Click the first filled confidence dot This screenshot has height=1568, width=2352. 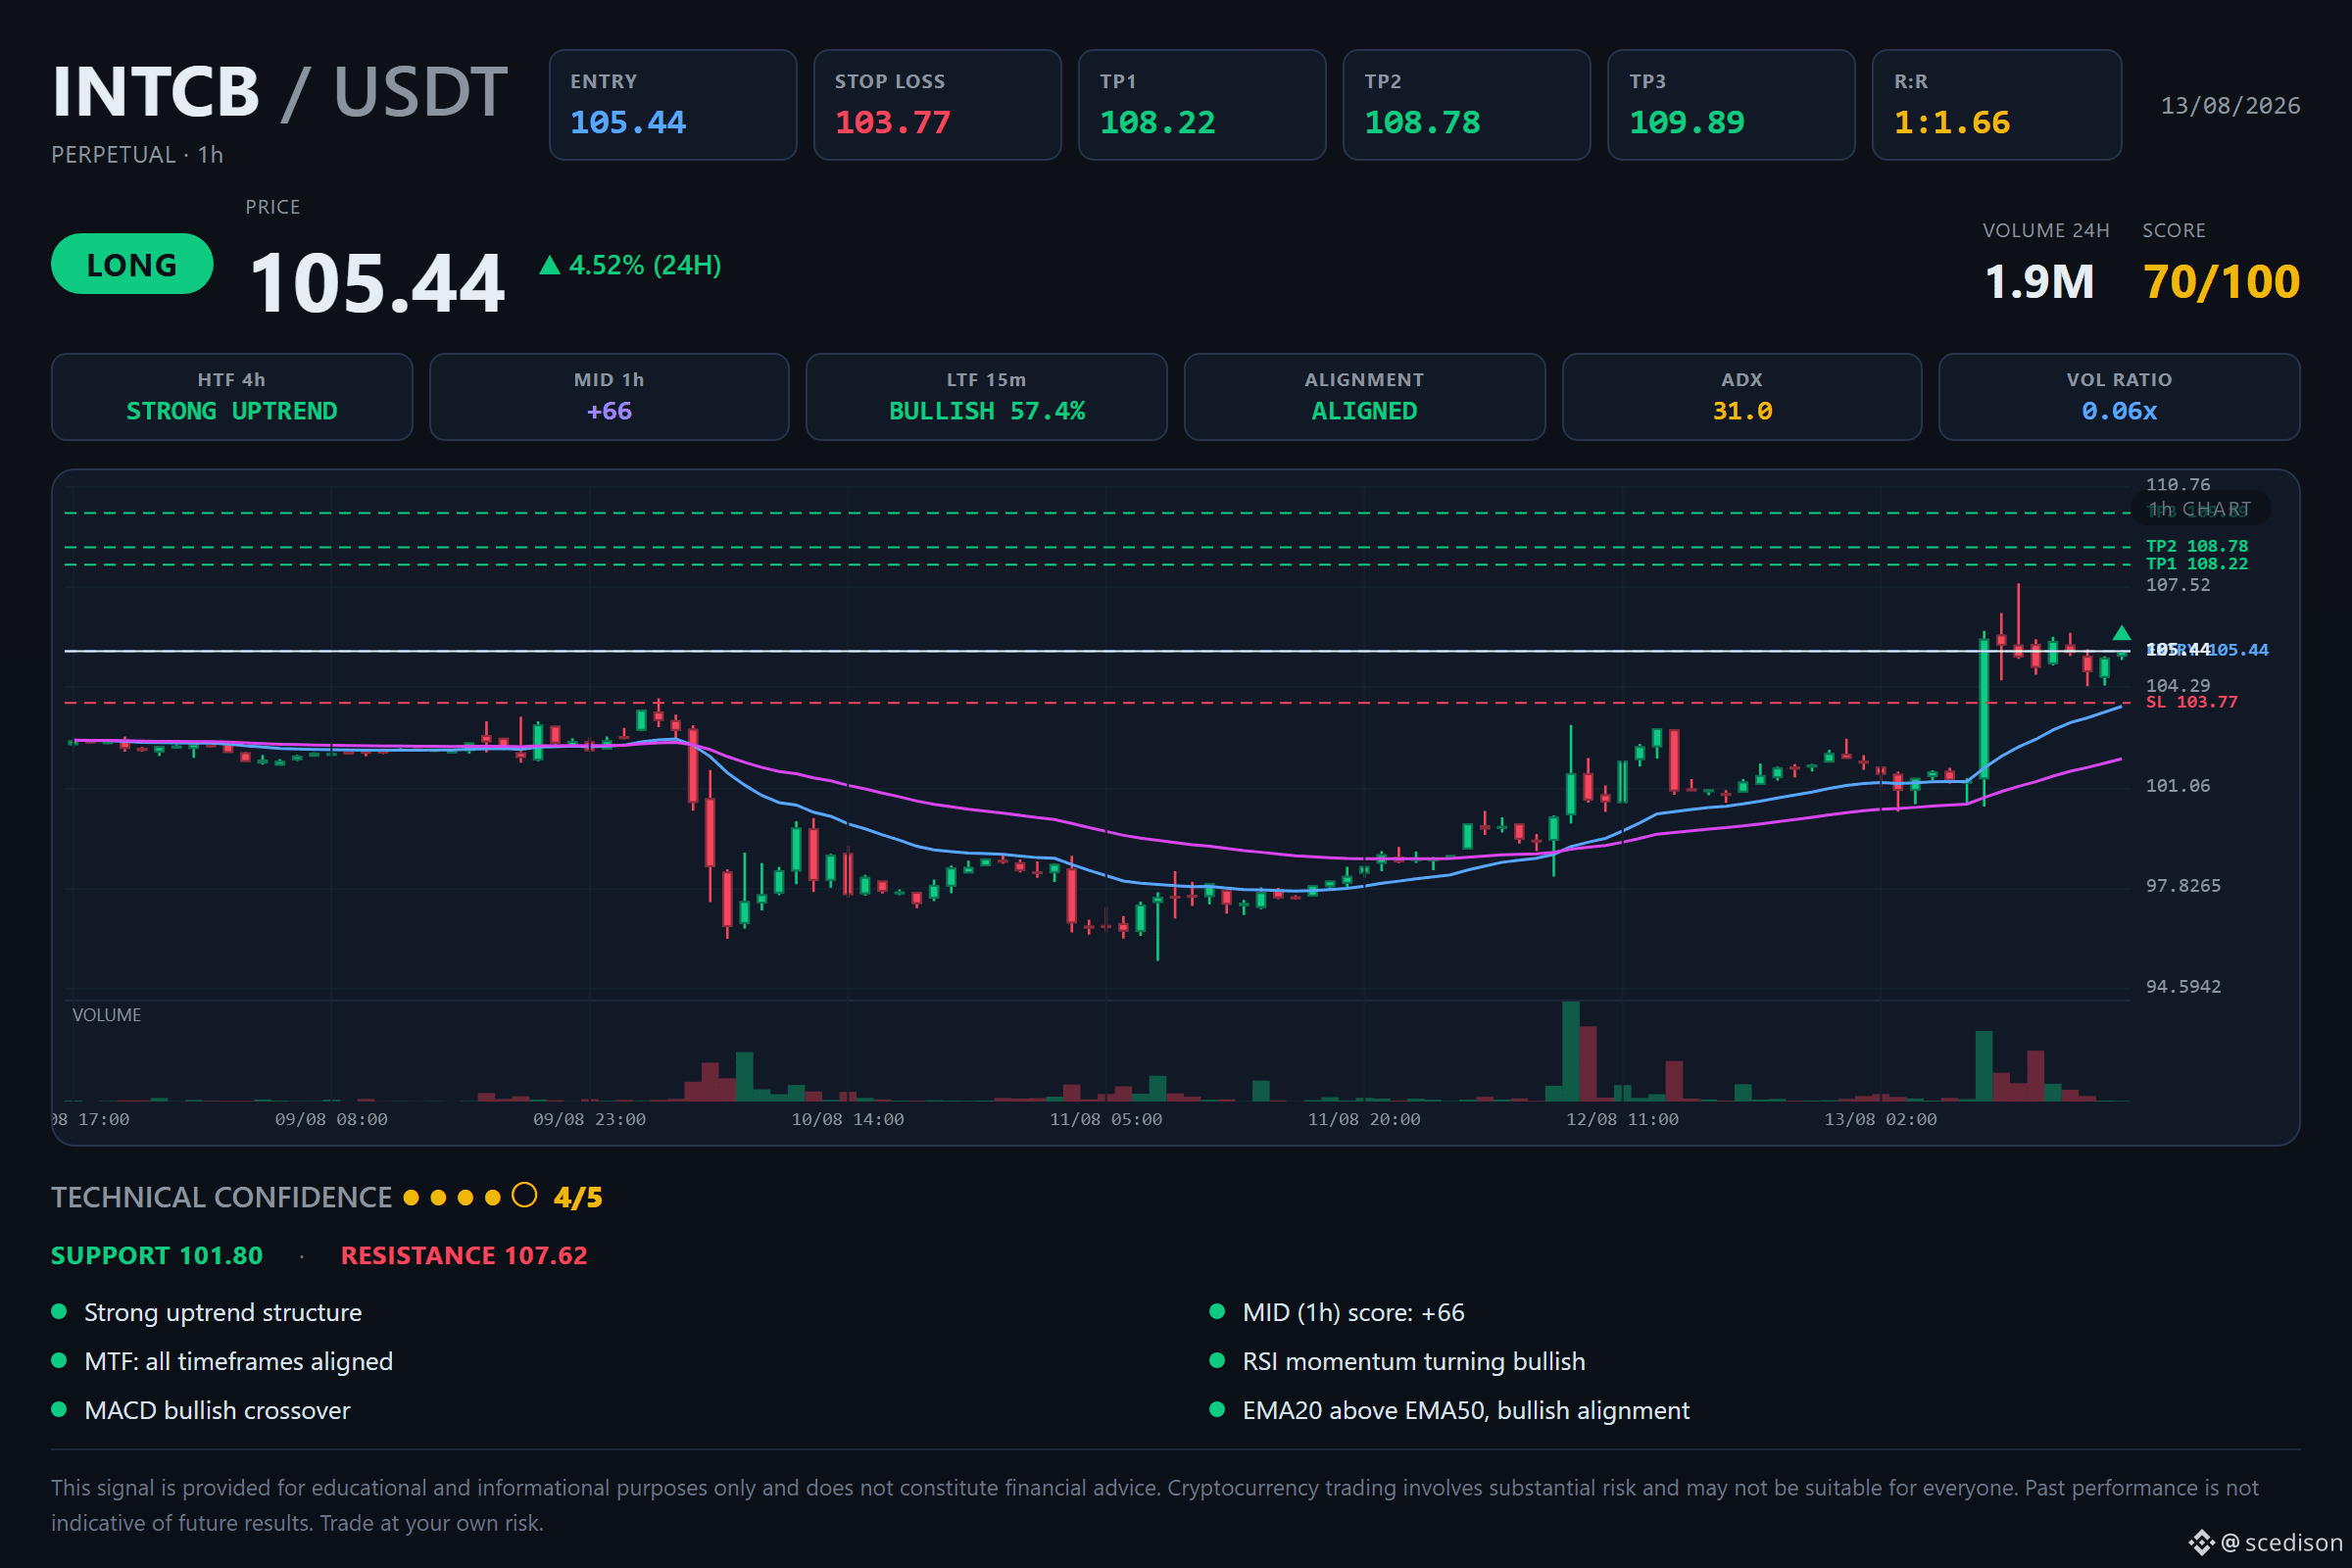411,1197
